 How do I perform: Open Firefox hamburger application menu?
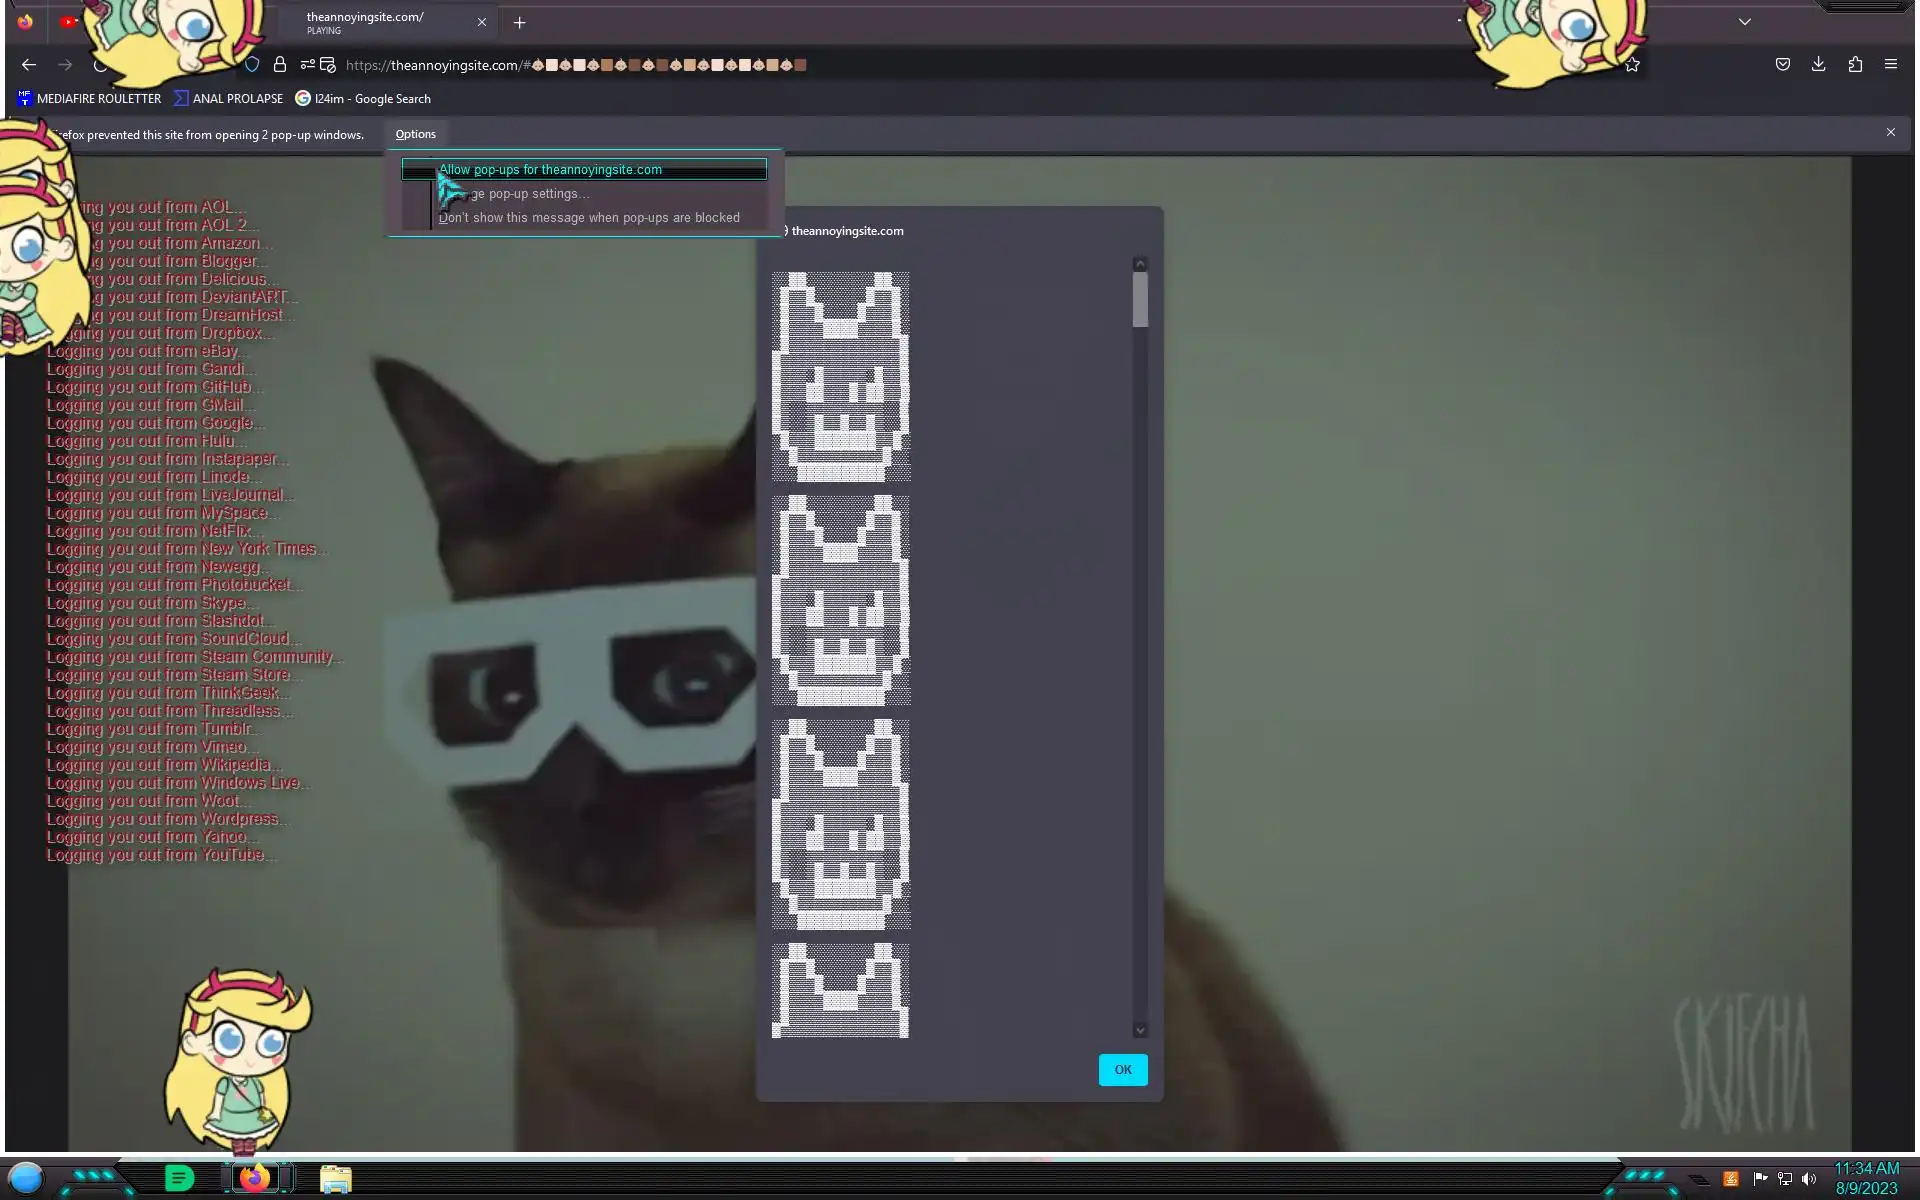(1890, 65)
